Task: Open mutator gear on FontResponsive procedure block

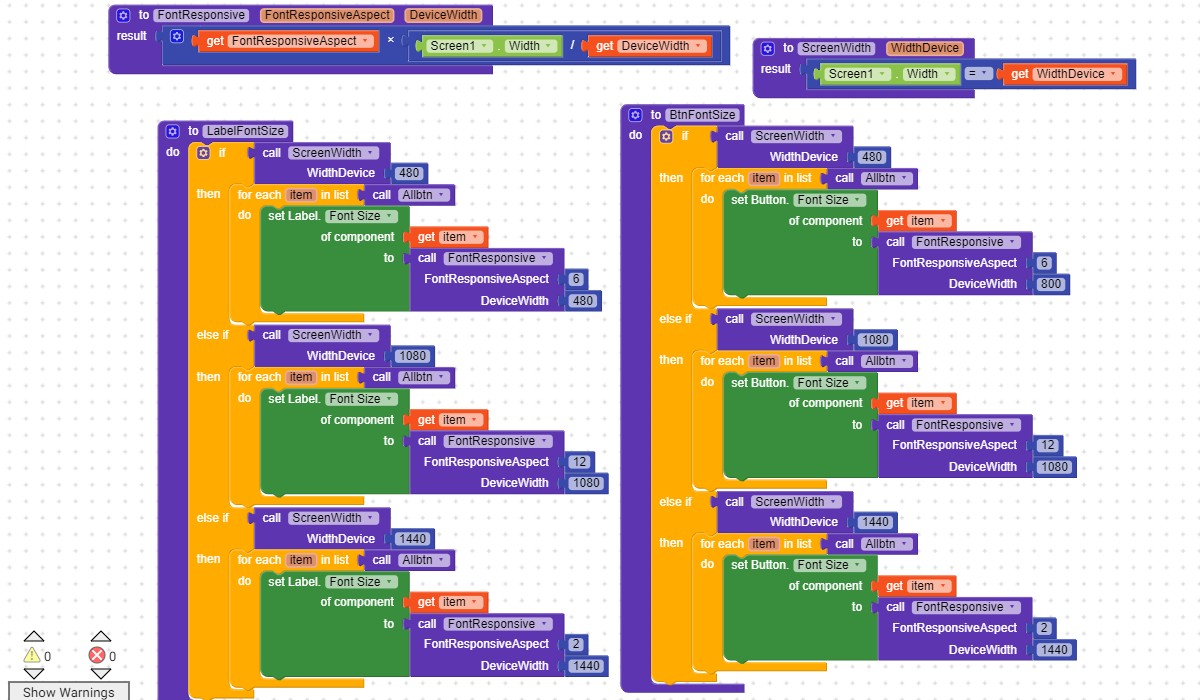Action: pyautogui.click(x=123, y=15)
